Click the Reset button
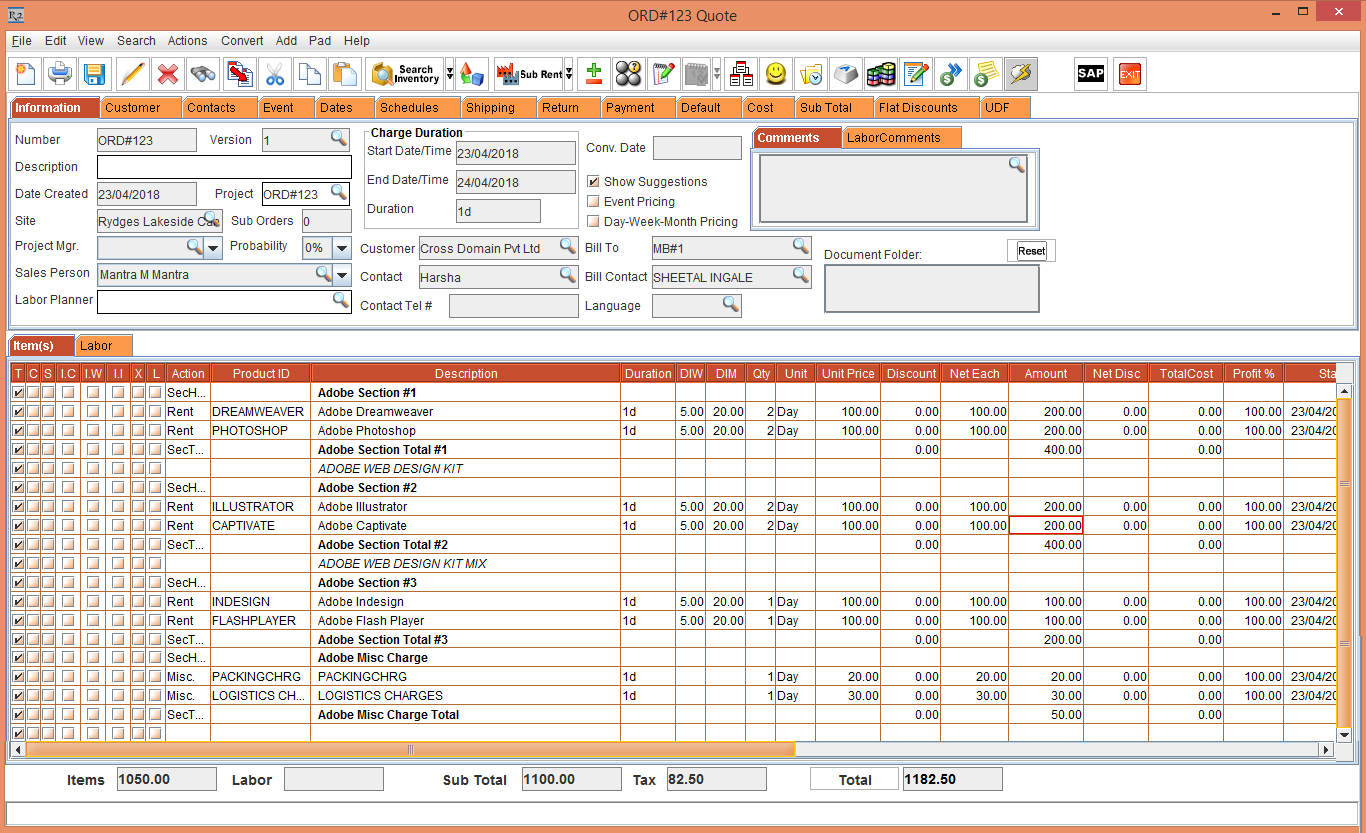1366x833 pixels. (x=1031, y=251)
